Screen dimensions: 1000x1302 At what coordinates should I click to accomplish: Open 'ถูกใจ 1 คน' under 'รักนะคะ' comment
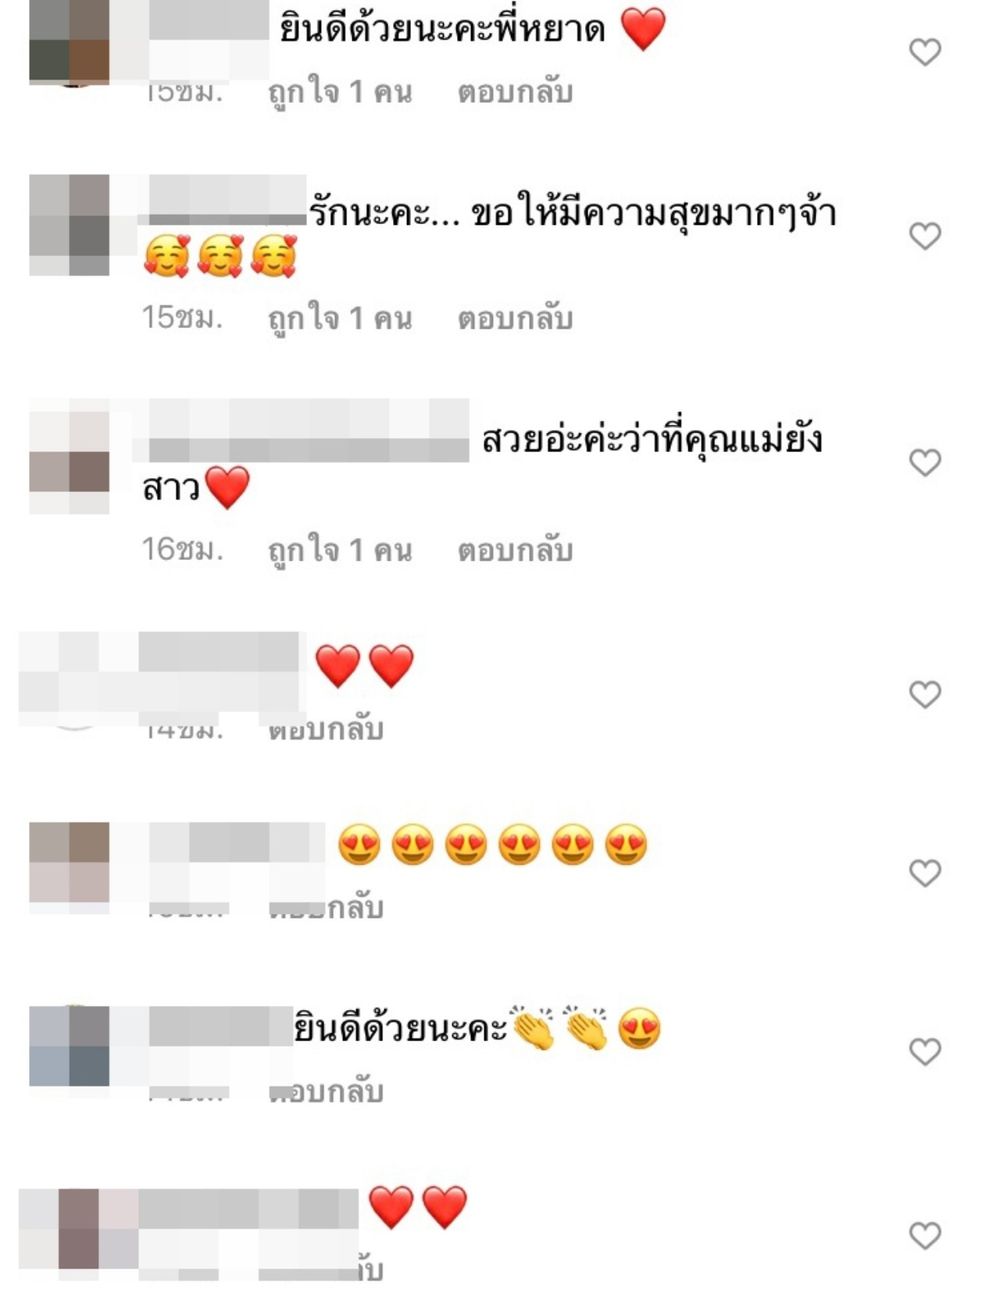pyautogui.click(x=340, y=318)
